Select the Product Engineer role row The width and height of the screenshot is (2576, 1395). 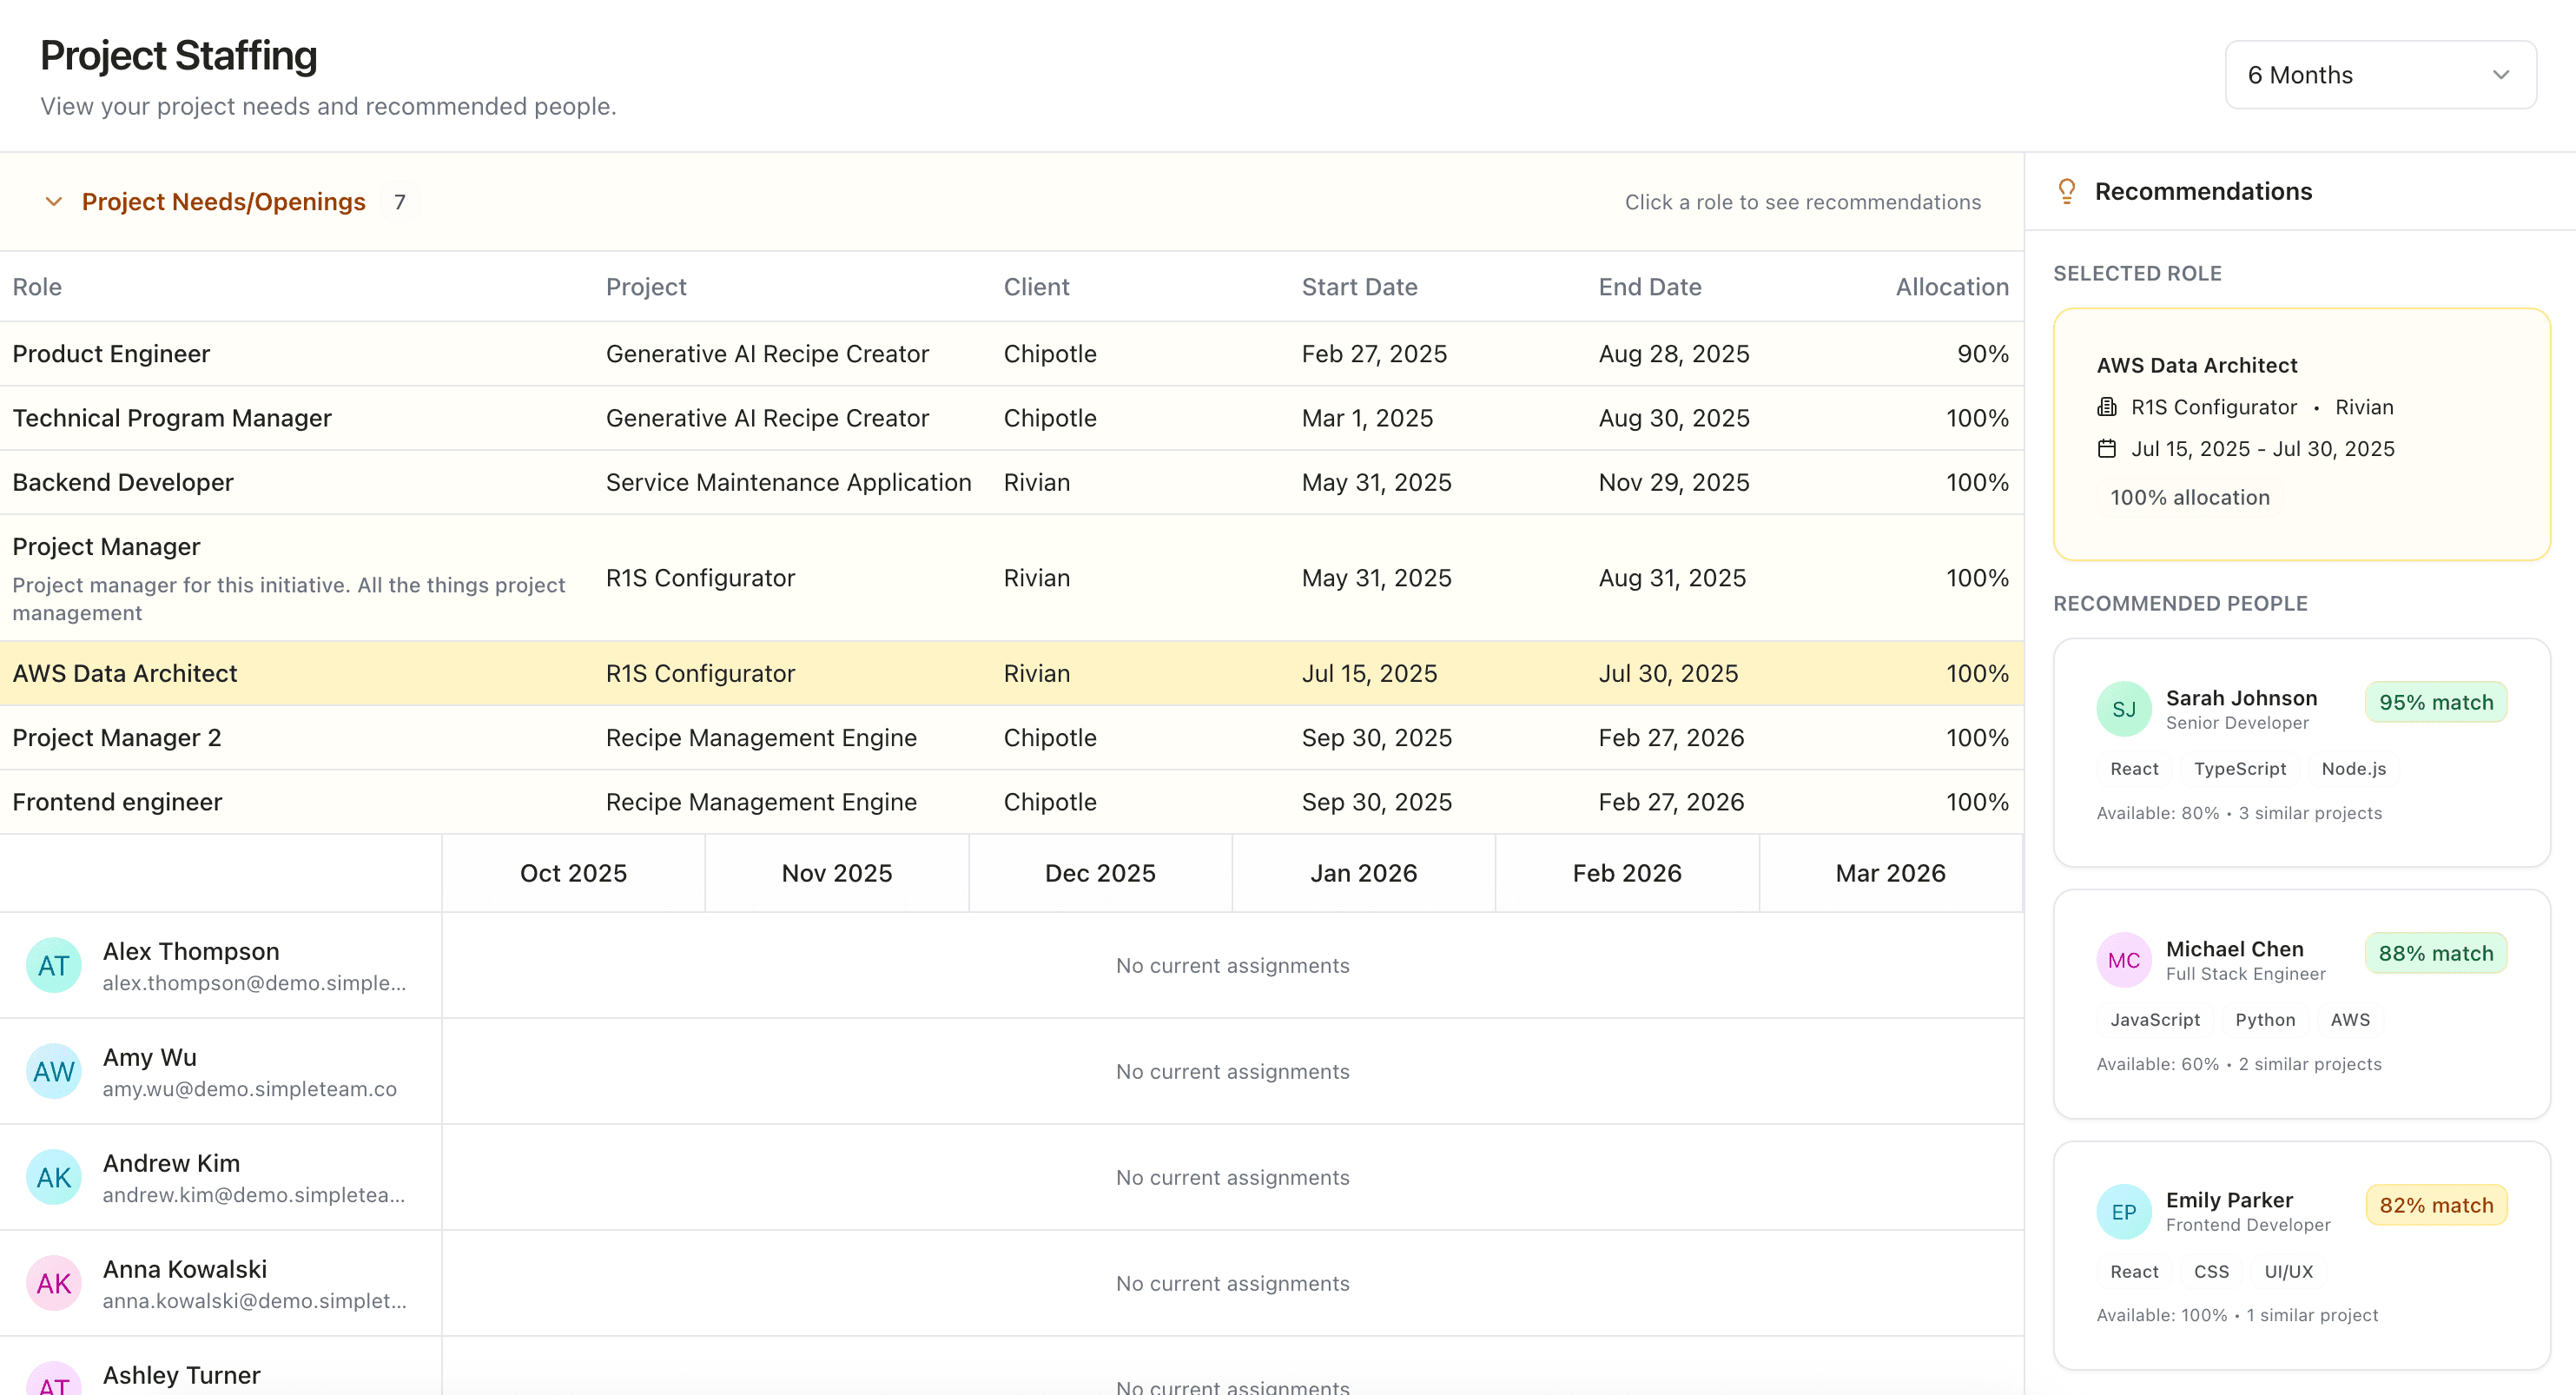coord(111,354)
